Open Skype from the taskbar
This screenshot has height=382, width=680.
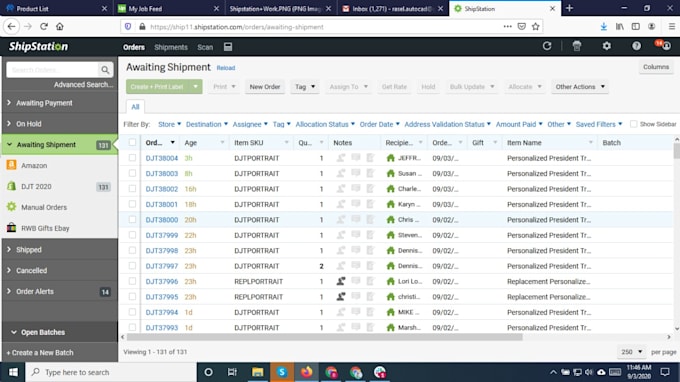tap(282, 372)
